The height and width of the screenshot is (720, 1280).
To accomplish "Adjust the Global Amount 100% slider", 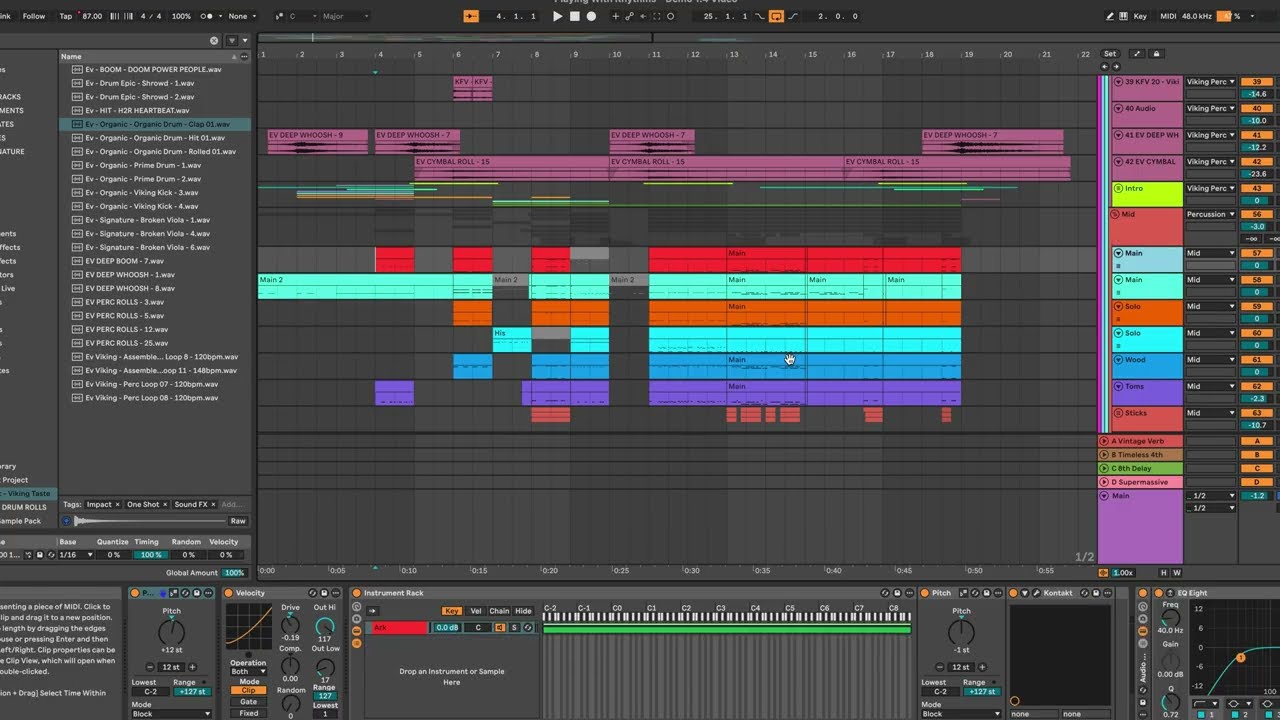I will pyautogui.click(x=234, y=573).
